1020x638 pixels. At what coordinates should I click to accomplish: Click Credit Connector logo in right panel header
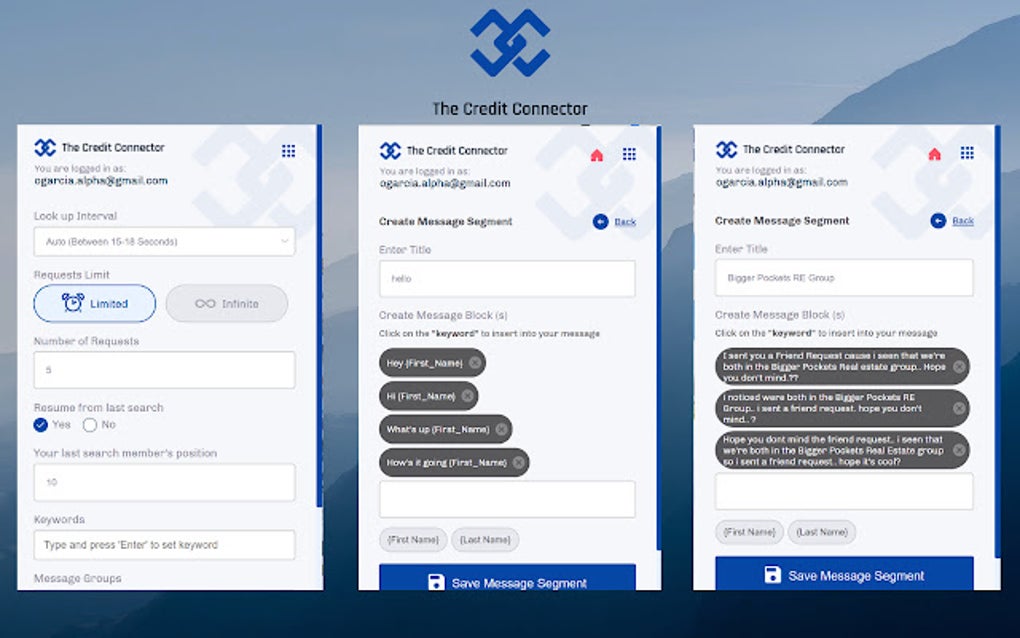pyautogui.click(x=727, y=150)
